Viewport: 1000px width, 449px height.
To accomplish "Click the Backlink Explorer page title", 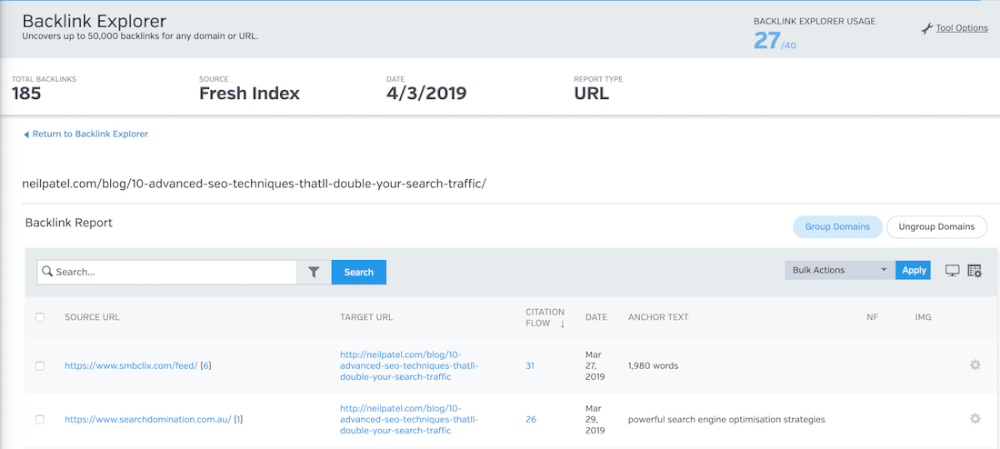I will pyautogui.click(x=94, y=20).
